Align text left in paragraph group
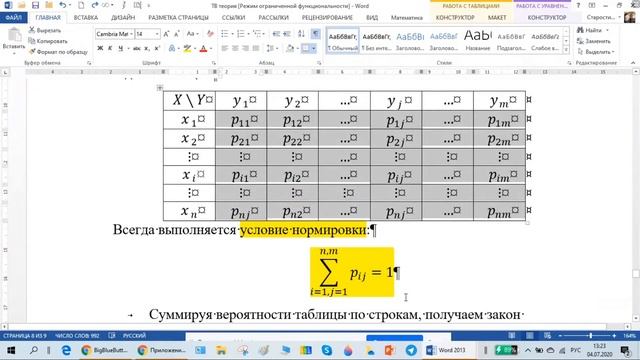The image size is (640, 360). [x=224, y=49]
